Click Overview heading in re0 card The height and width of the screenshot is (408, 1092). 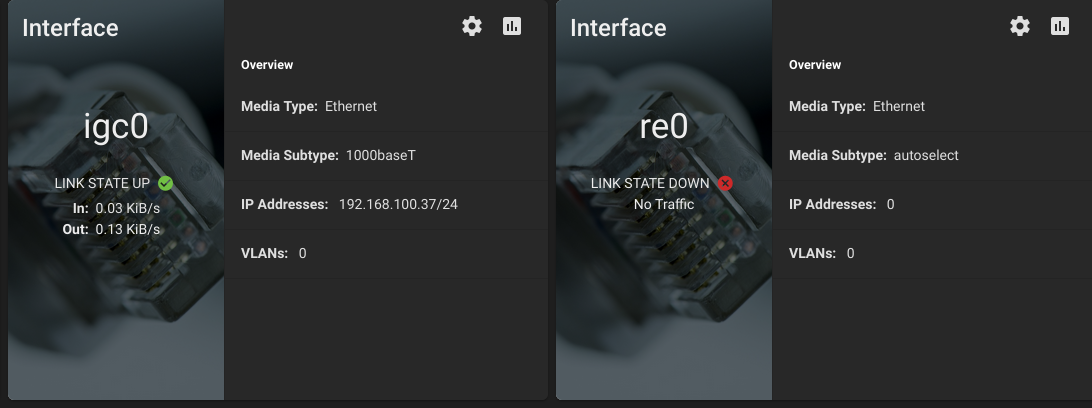tap(815, 65)
